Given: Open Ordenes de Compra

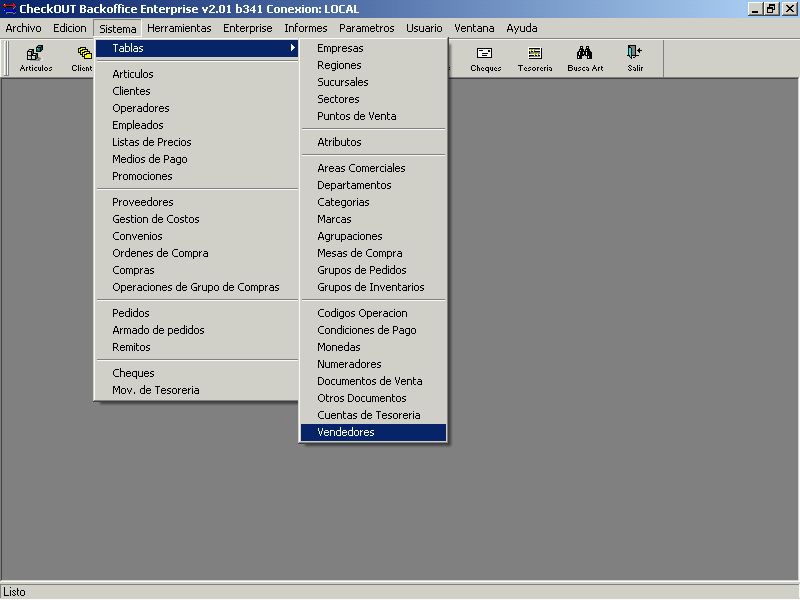Looking at the screenshot, I should tap(197, 253).
